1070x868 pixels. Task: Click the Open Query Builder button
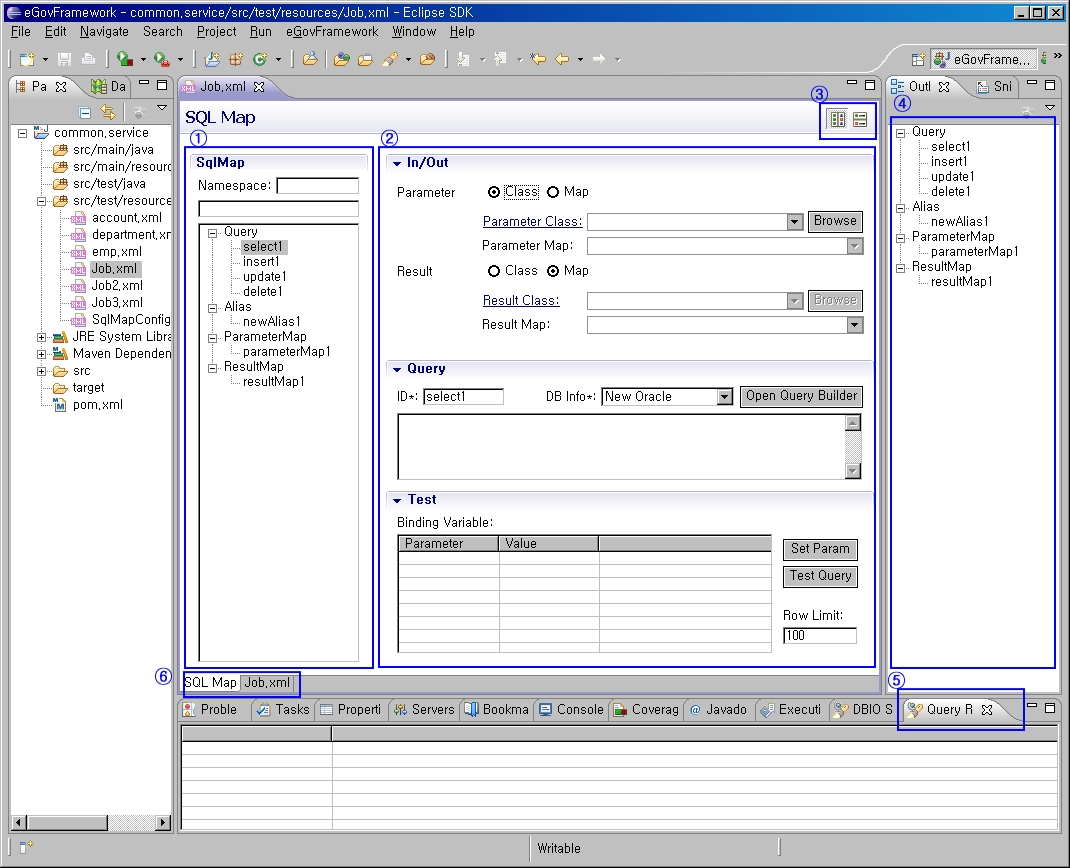[x=801, y=396]
